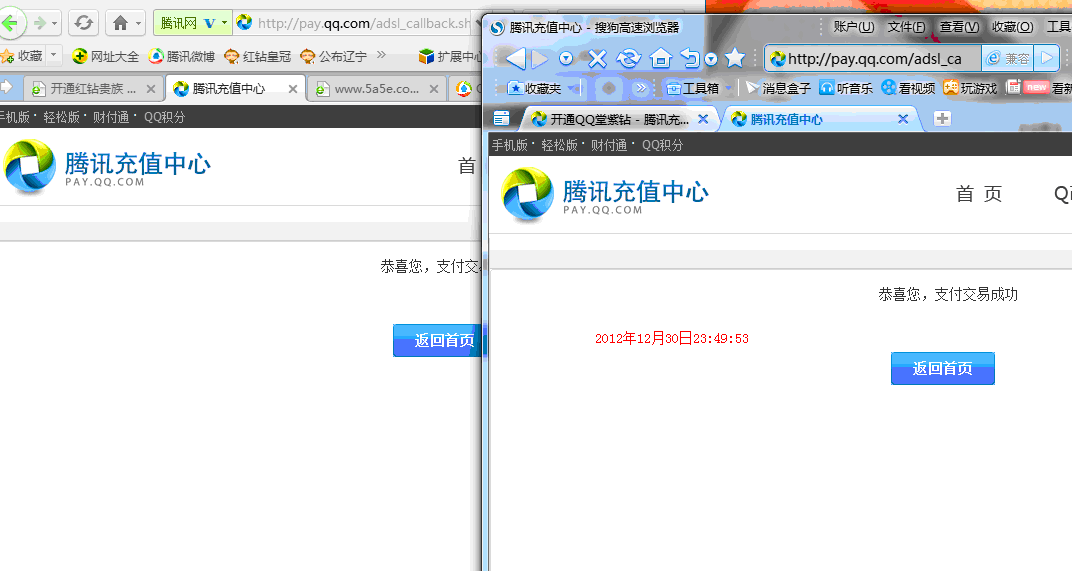Open 收藏(O) menu in Sogou browser

(x=1012, y=27)
